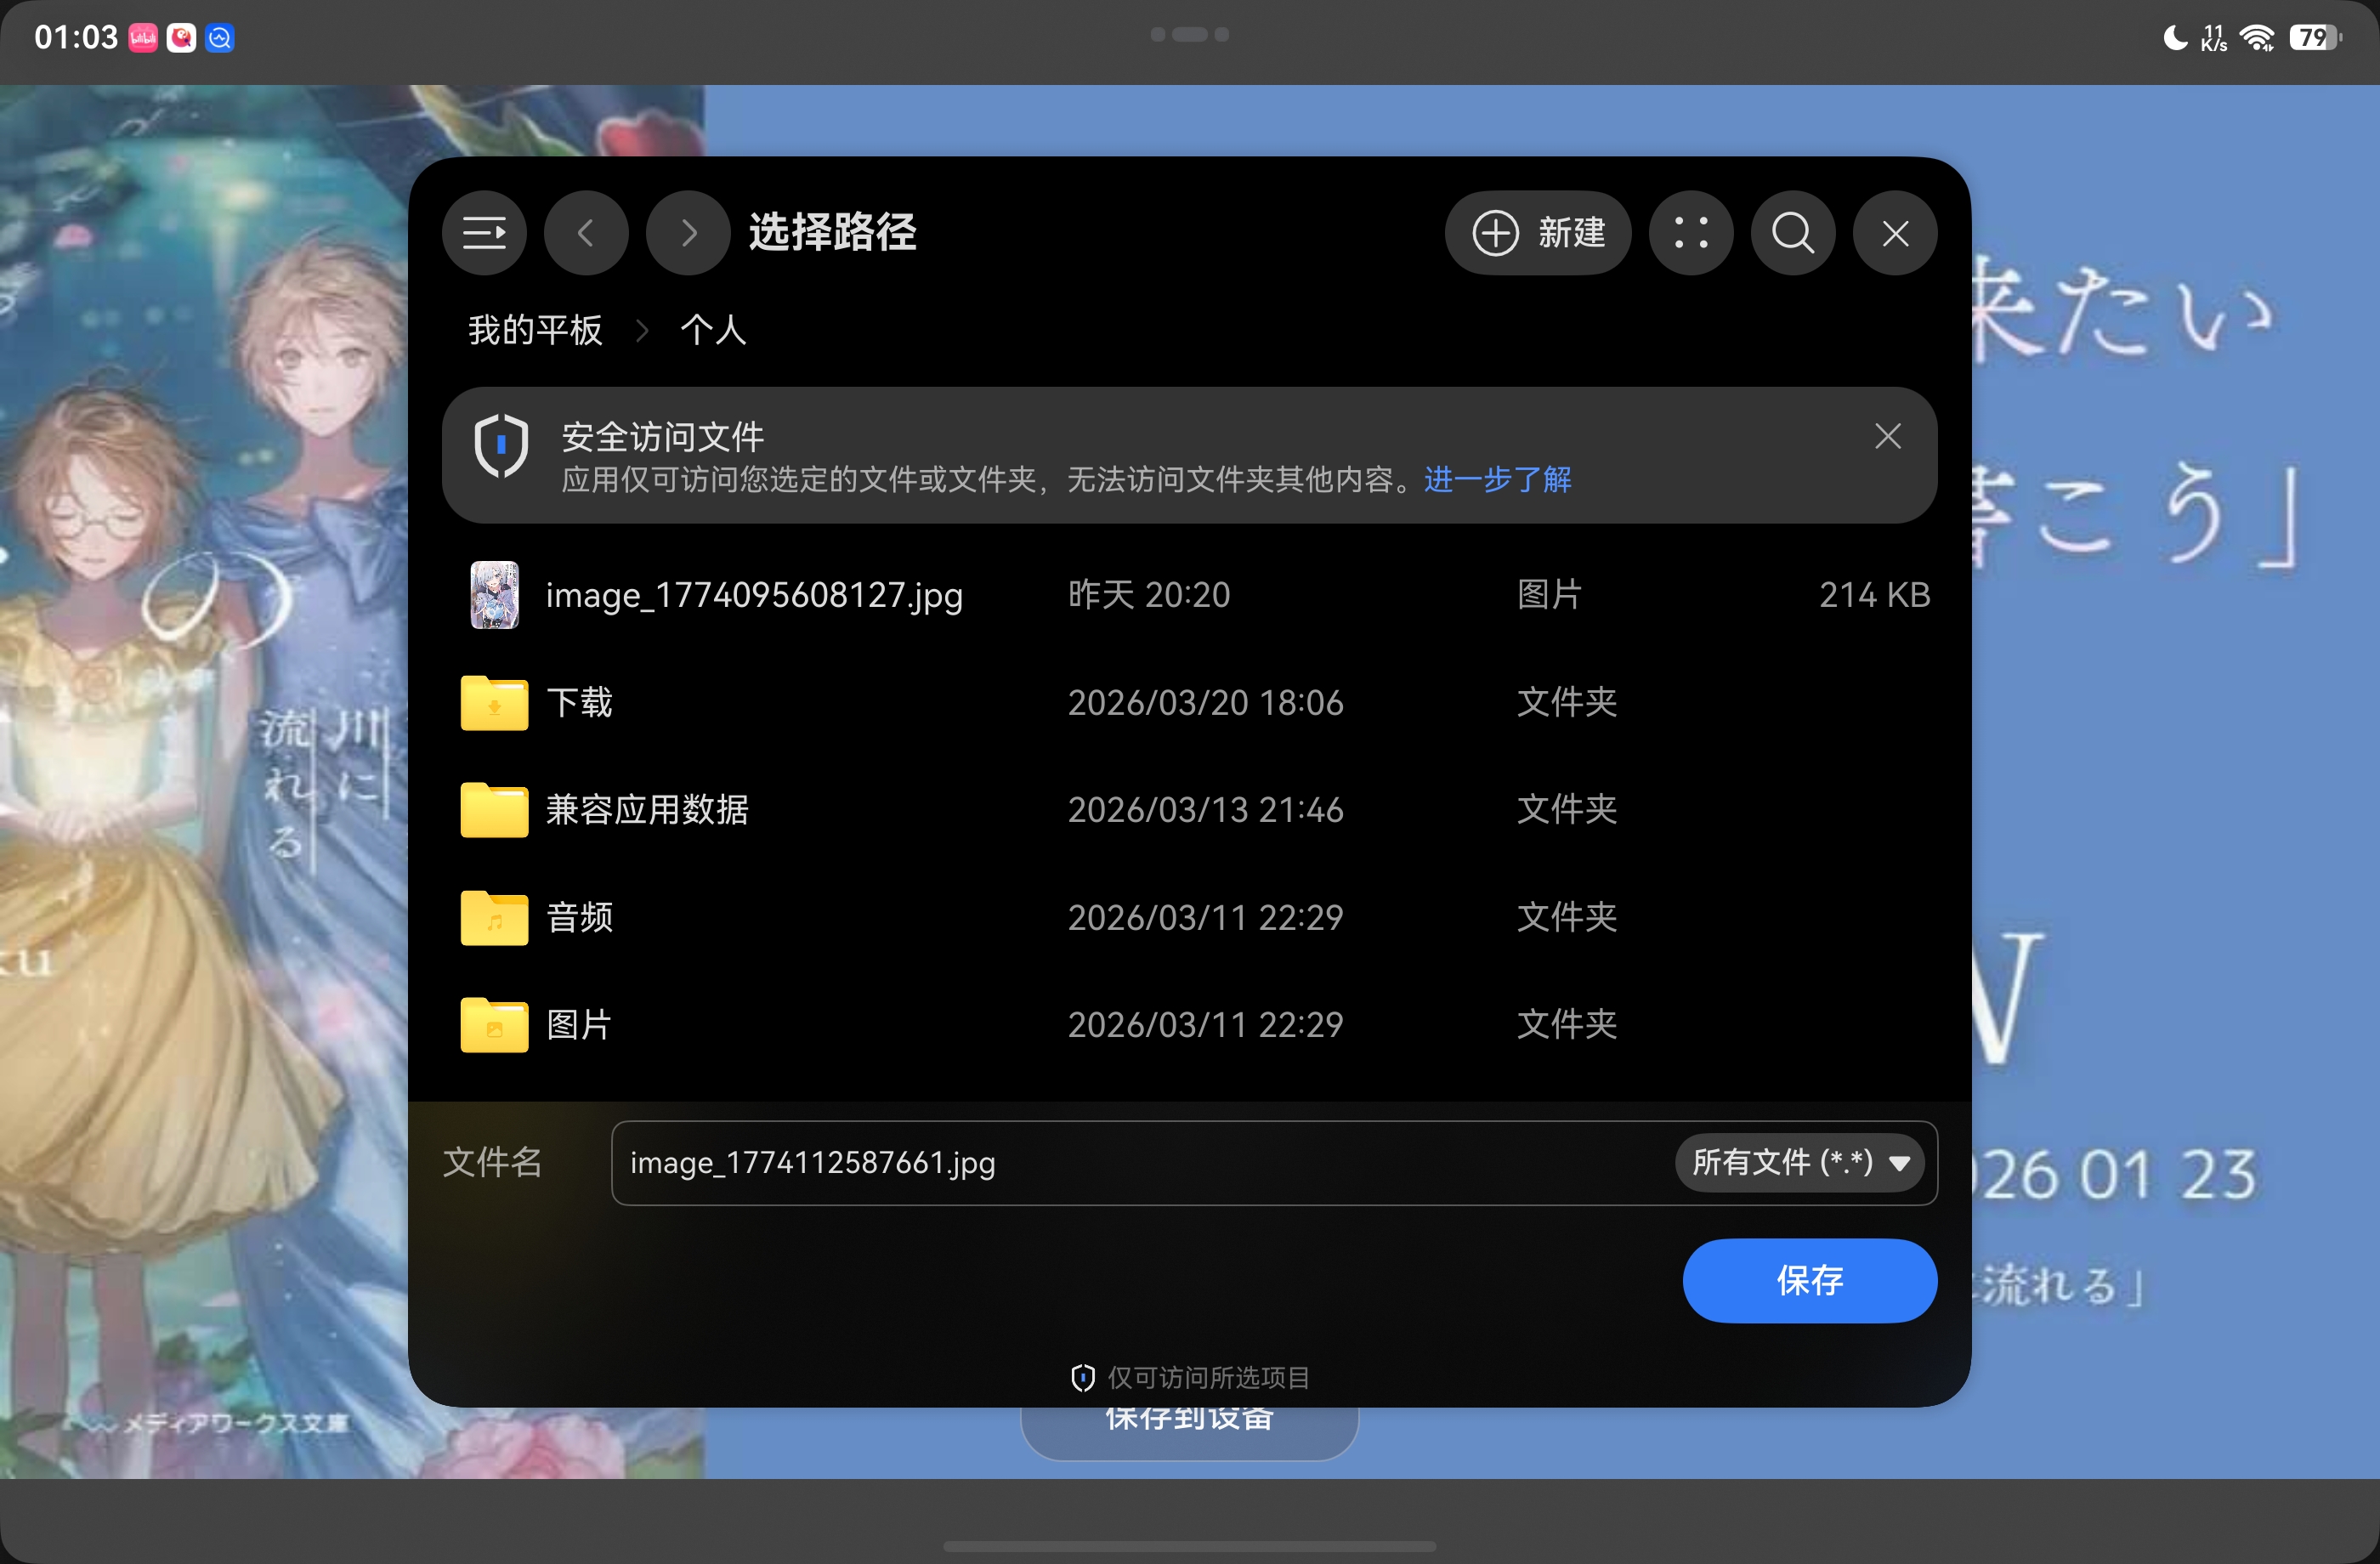Expand the 所有文件 (*.*) type dropdown
2380x1564 pixels.
coord(1799,1162)
